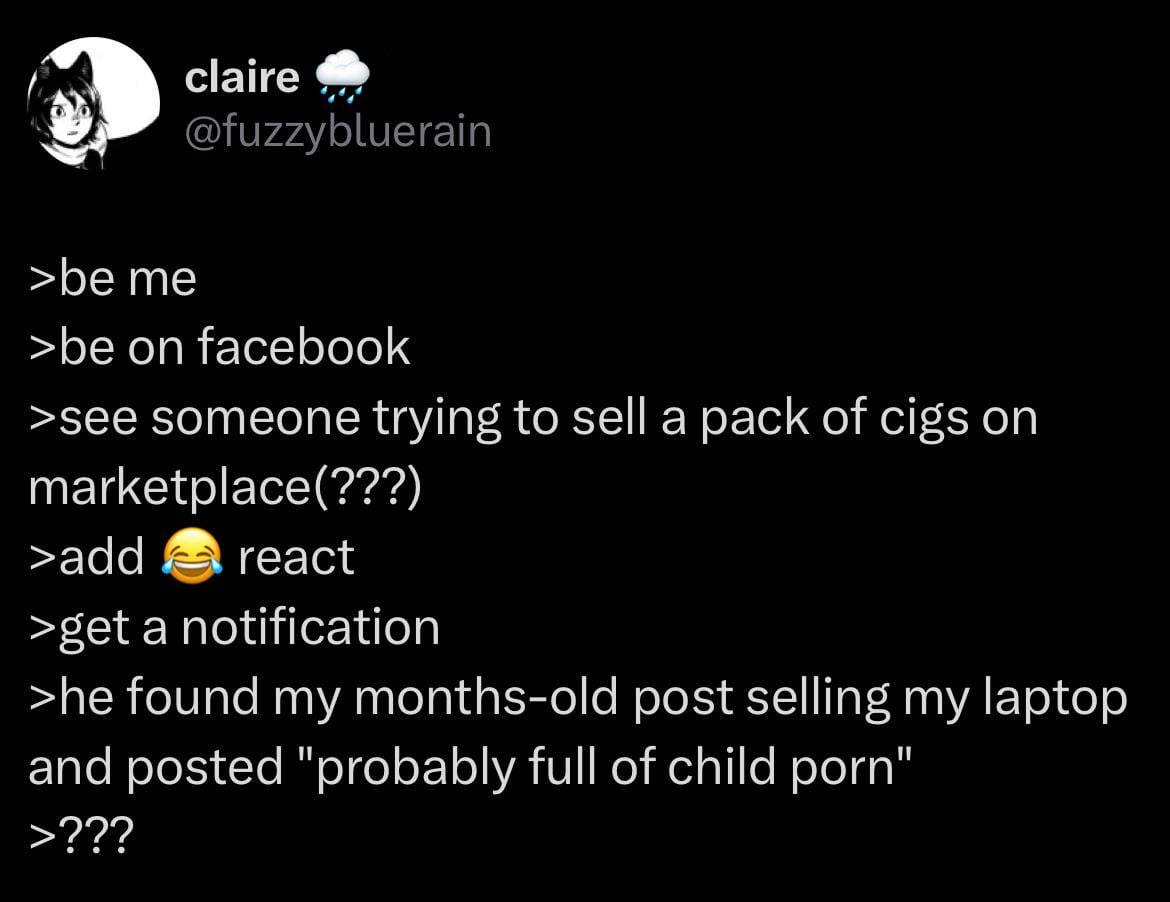Click the word ">add" before the emoji
This screenshot has width=1170, height=902.
coord(88,558)
